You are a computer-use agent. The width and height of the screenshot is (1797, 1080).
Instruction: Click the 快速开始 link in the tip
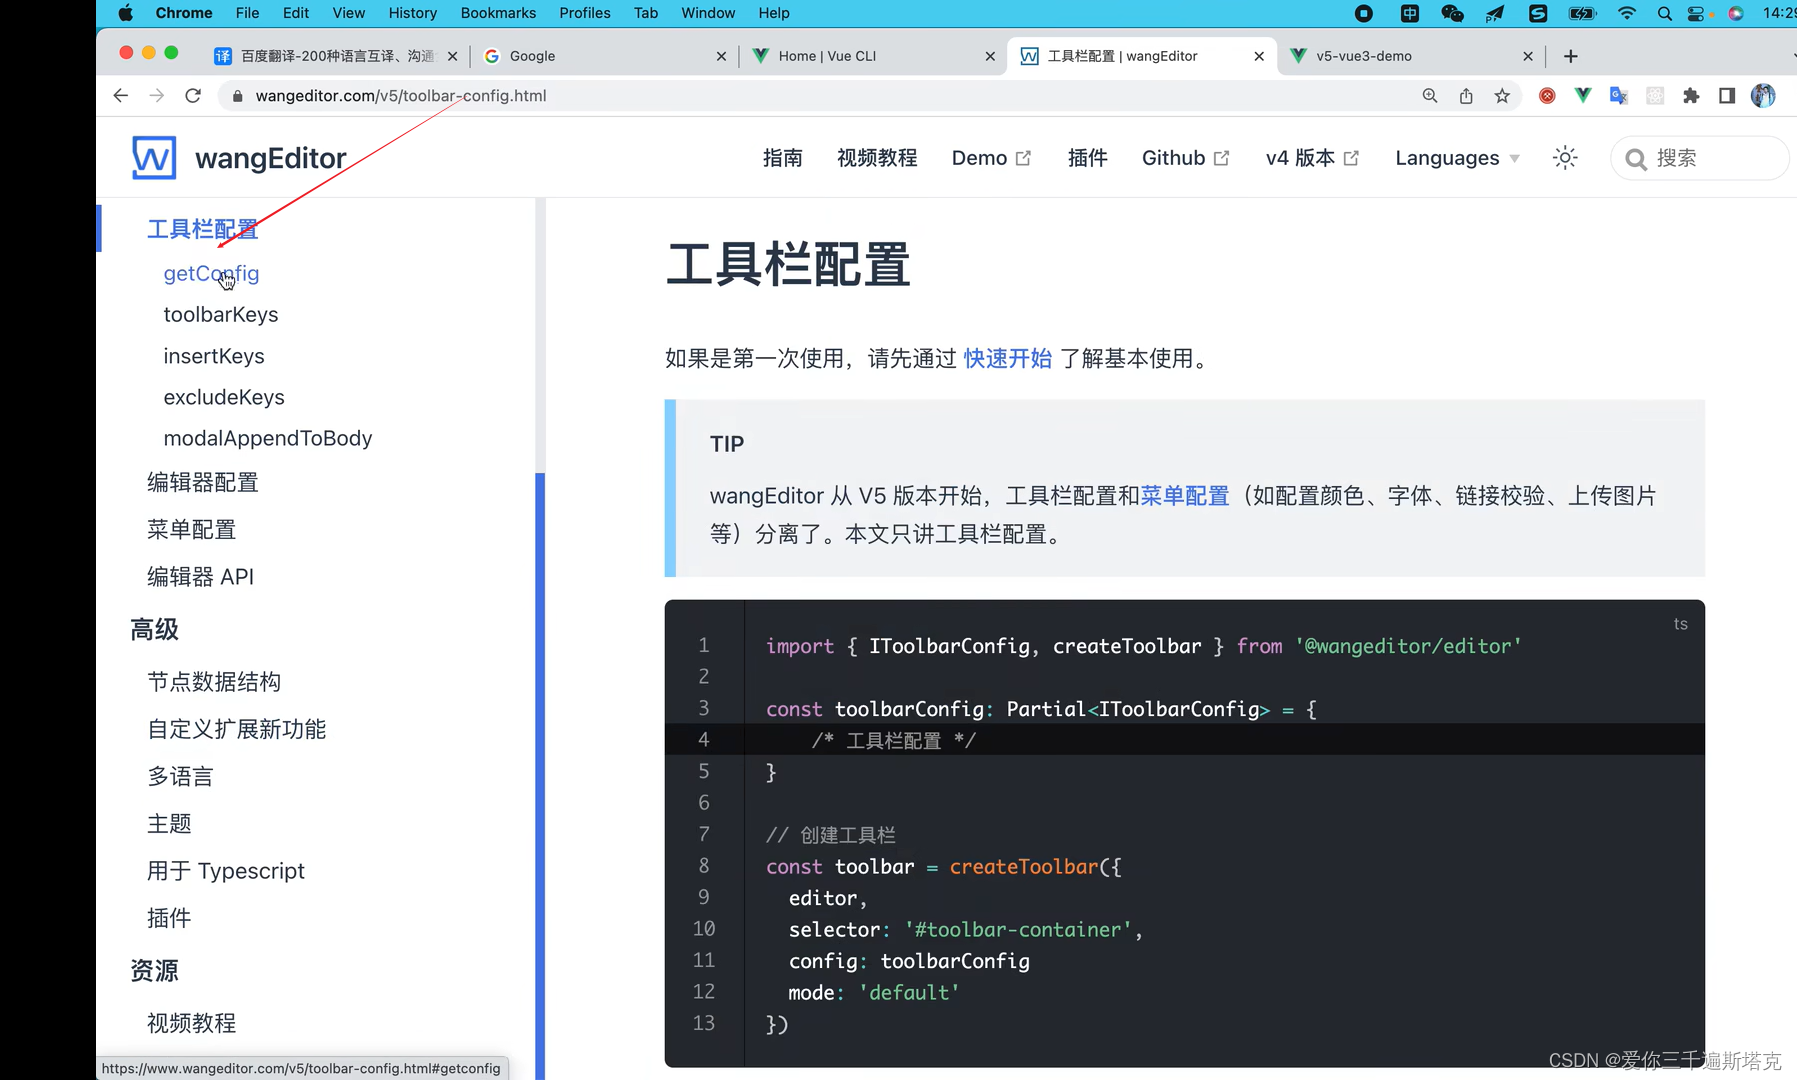(x=1007, y=358)
